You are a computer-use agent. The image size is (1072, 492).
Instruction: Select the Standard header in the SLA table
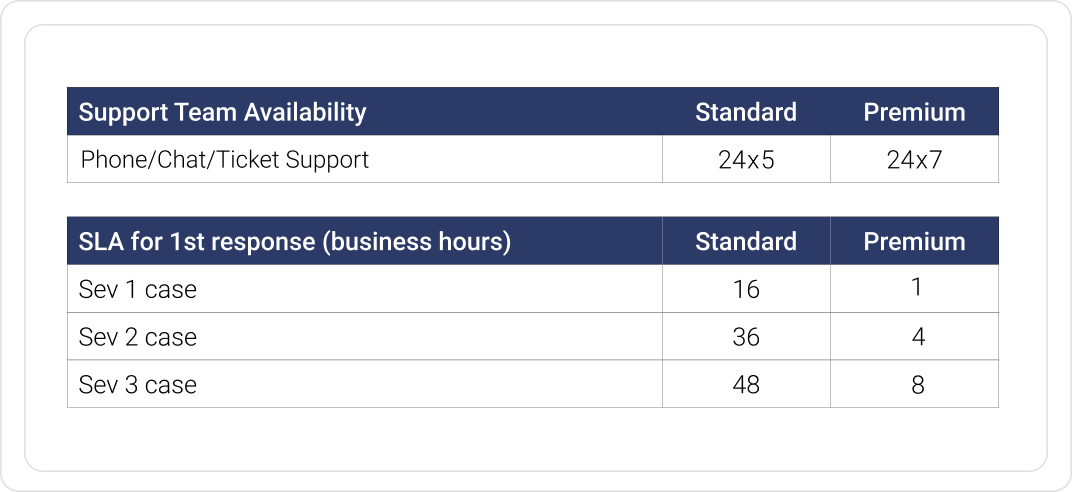coord(746,242)
